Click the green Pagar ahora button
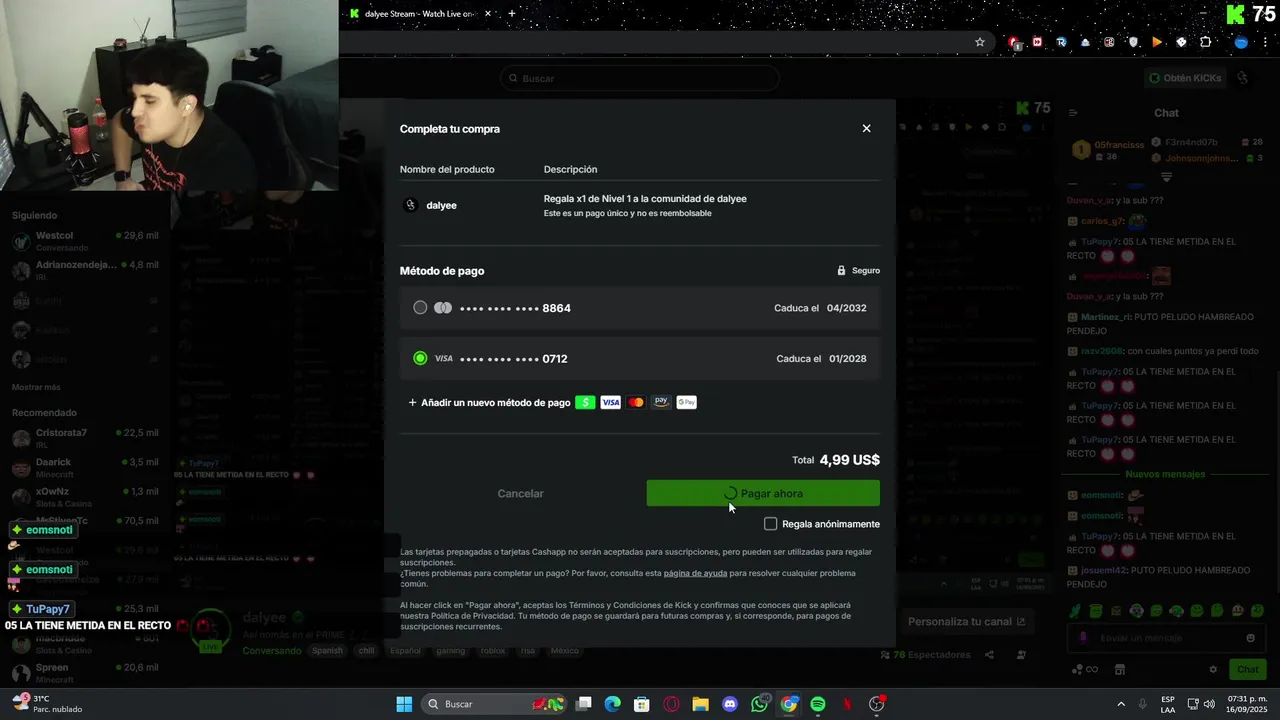This screenshot has width=1280, height=720. tap(763, 493)
